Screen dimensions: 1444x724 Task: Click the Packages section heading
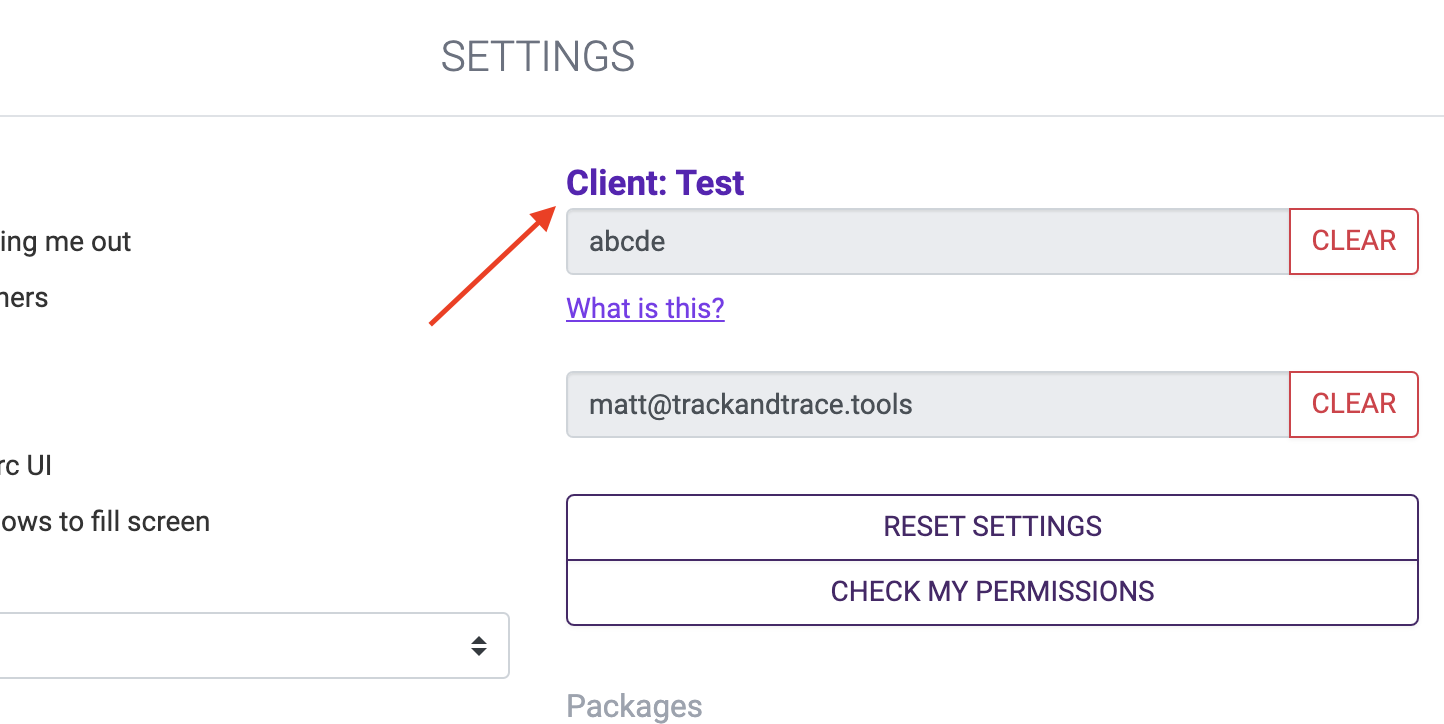[x=634, y=706]
